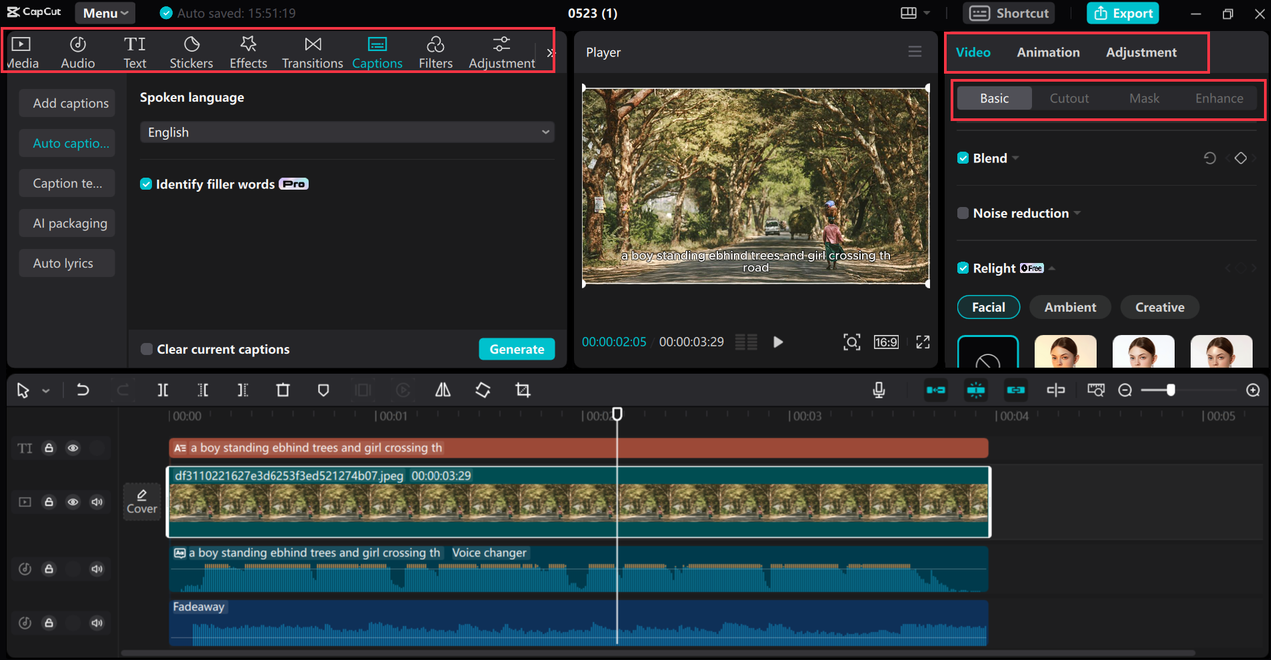Image resolution: width=1271 pixels, height=660 pixels.
Task: Adjust the timeline zoom slider handle
Action: click(1171, 390)
